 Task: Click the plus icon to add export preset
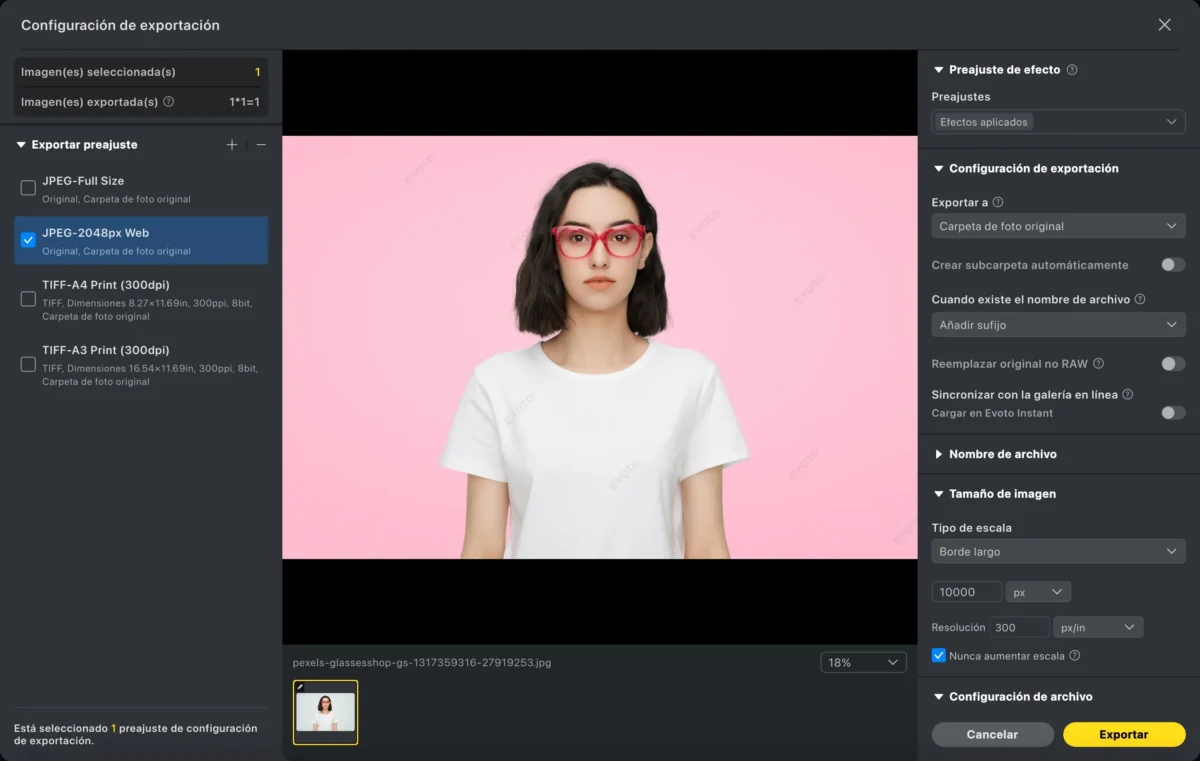coord(232,145)
